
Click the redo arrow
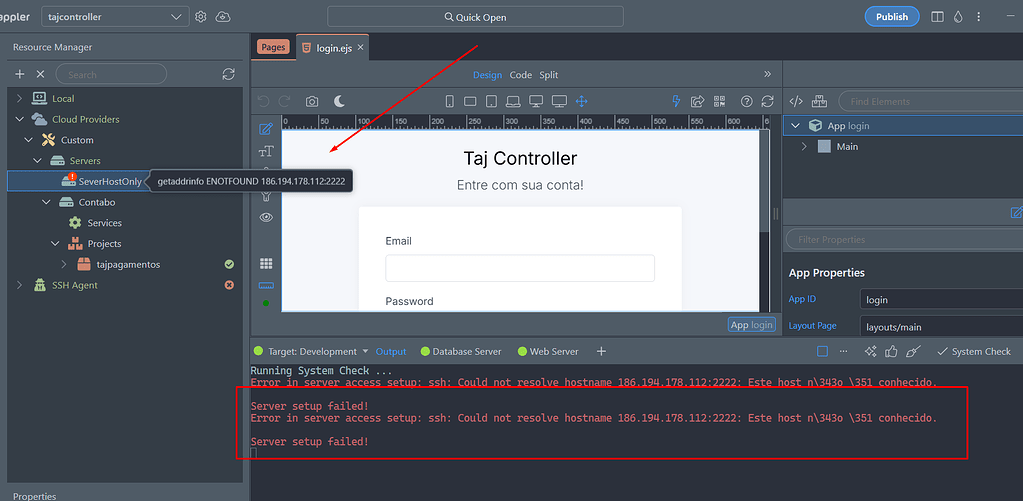pos(284,101)
